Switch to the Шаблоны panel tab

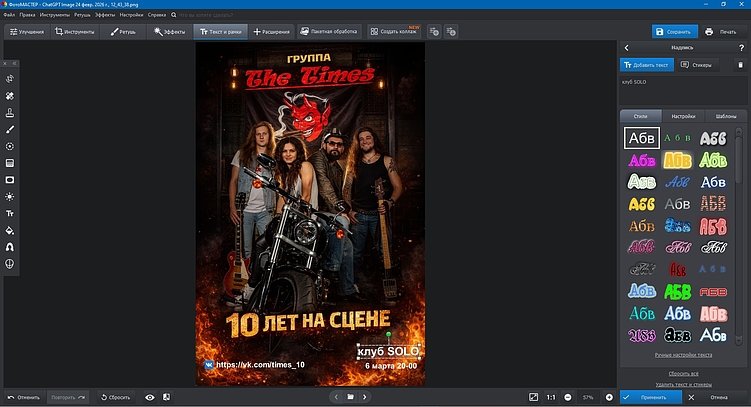pos(726,116)
